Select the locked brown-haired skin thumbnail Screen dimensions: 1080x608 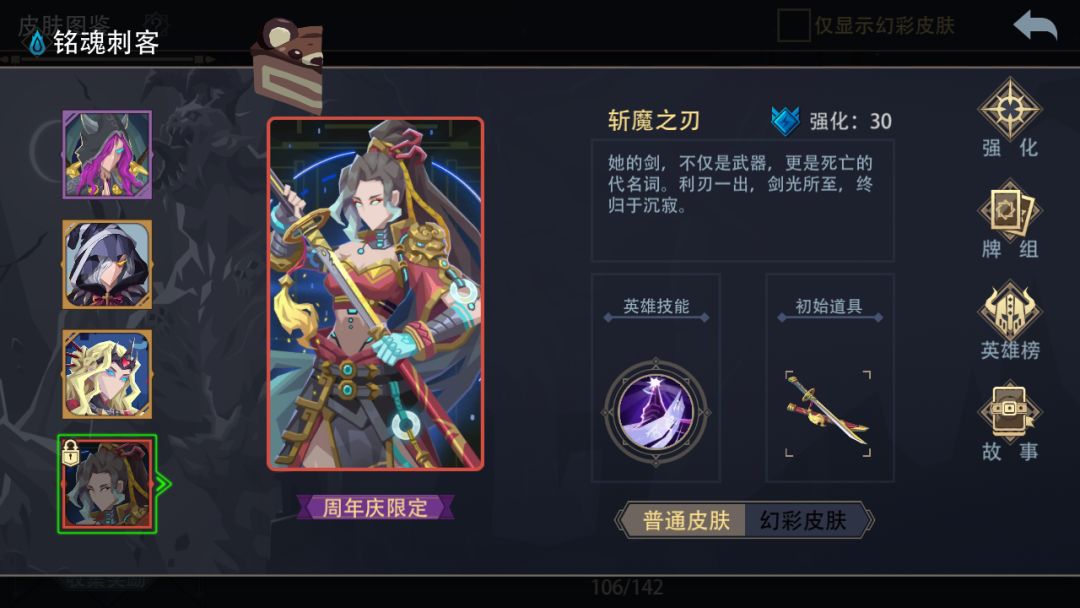(x=107, y=484)
